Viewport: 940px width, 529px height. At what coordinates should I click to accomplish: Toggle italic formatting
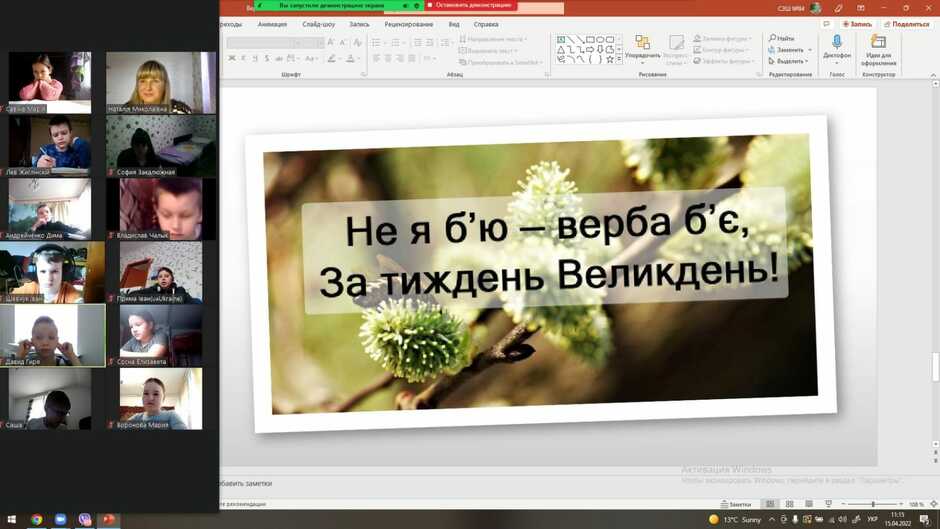pos(243,58)
